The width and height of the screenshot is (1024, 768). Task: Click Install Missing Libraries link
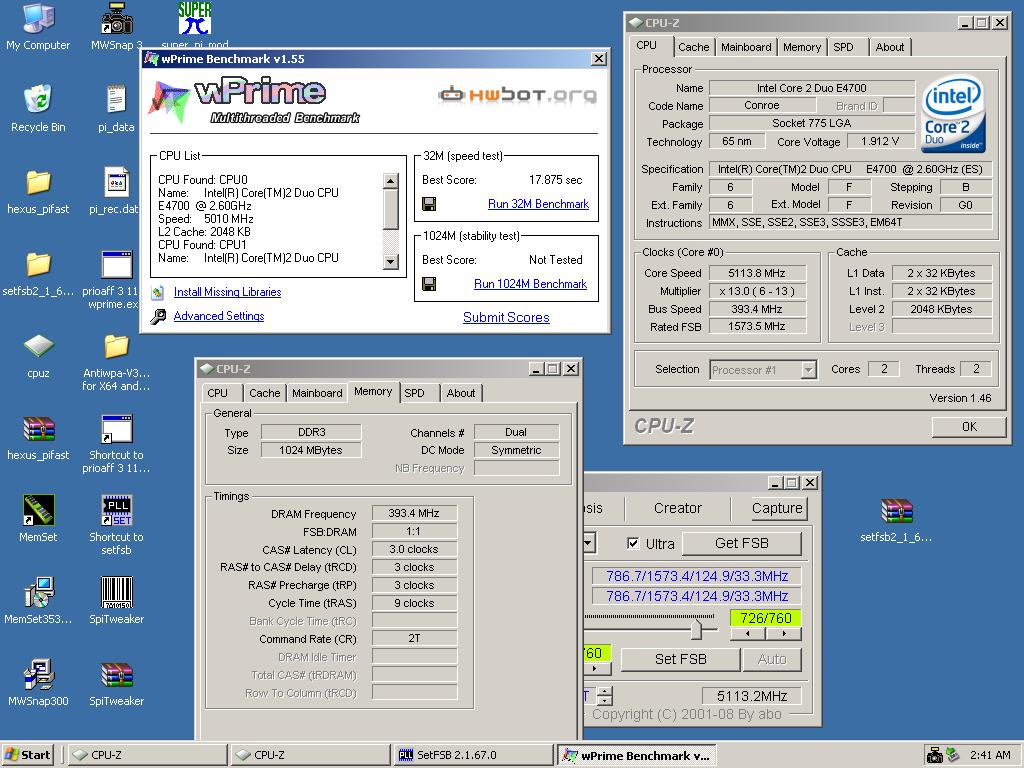(x=227, y=292)
